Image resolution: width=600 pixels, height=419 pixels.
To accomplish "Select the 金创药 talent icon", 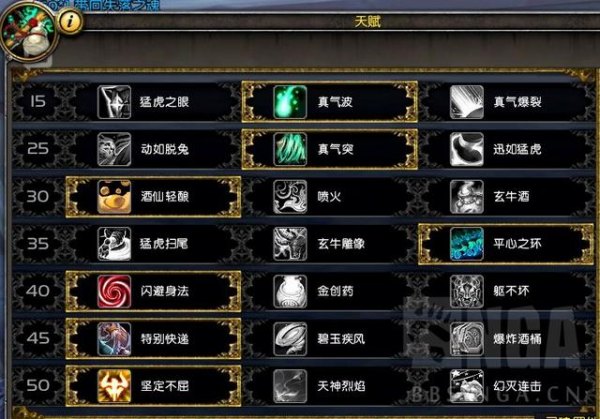I will point(290,291).
